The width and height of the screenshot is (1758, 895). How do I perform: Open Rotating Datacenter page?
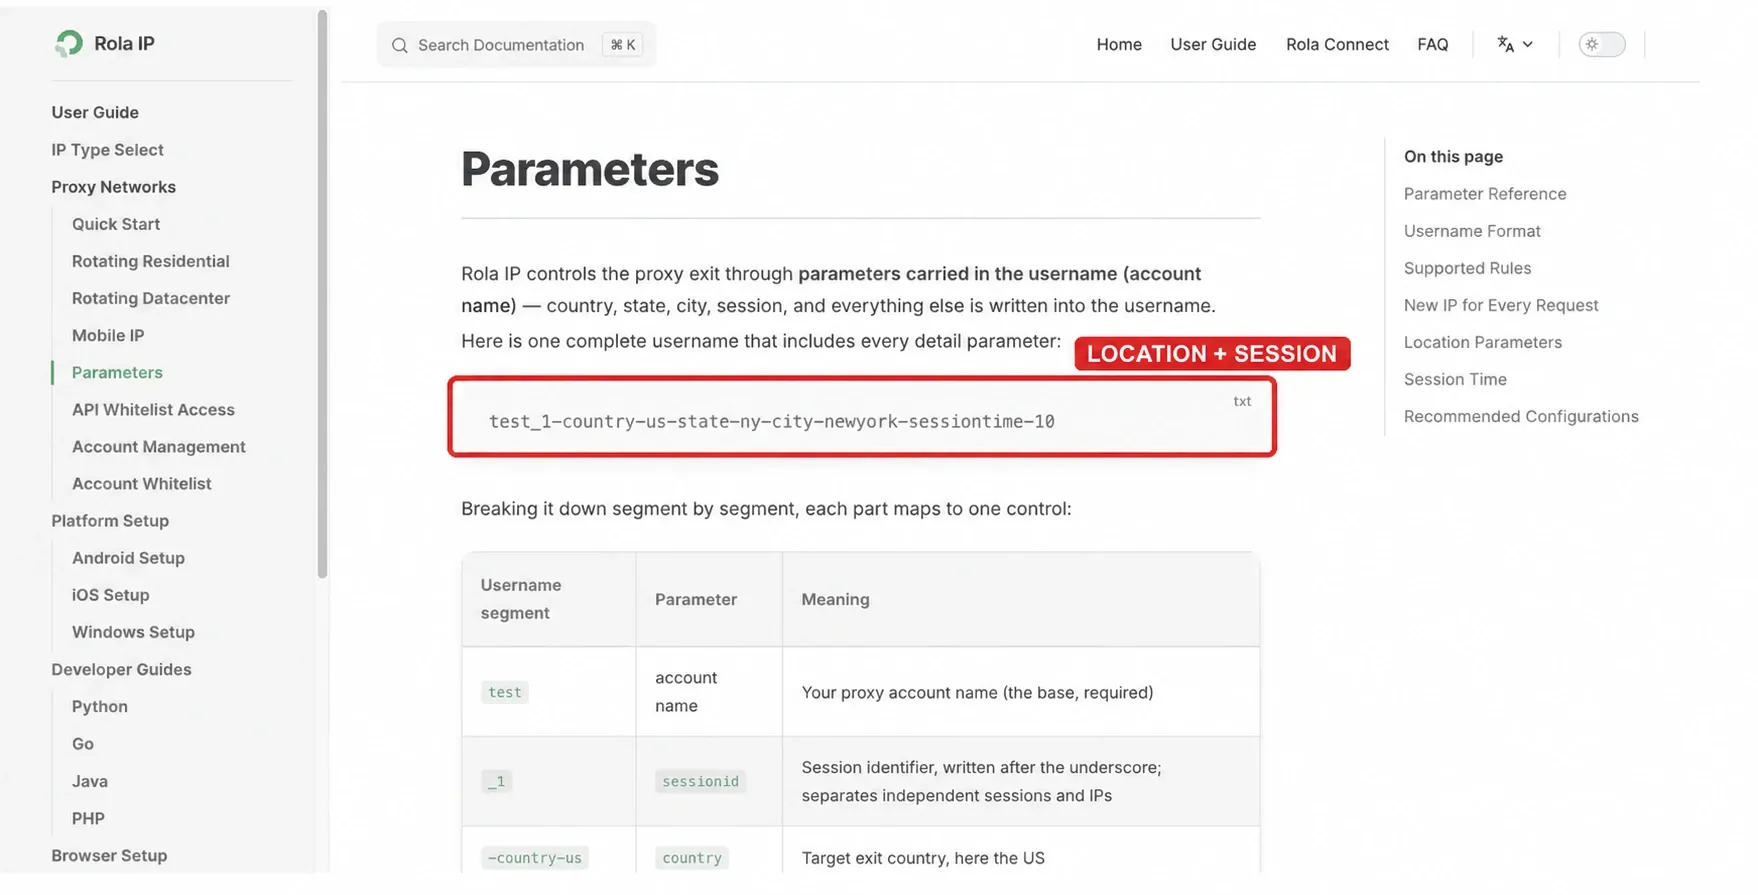[x=151, y=297]
